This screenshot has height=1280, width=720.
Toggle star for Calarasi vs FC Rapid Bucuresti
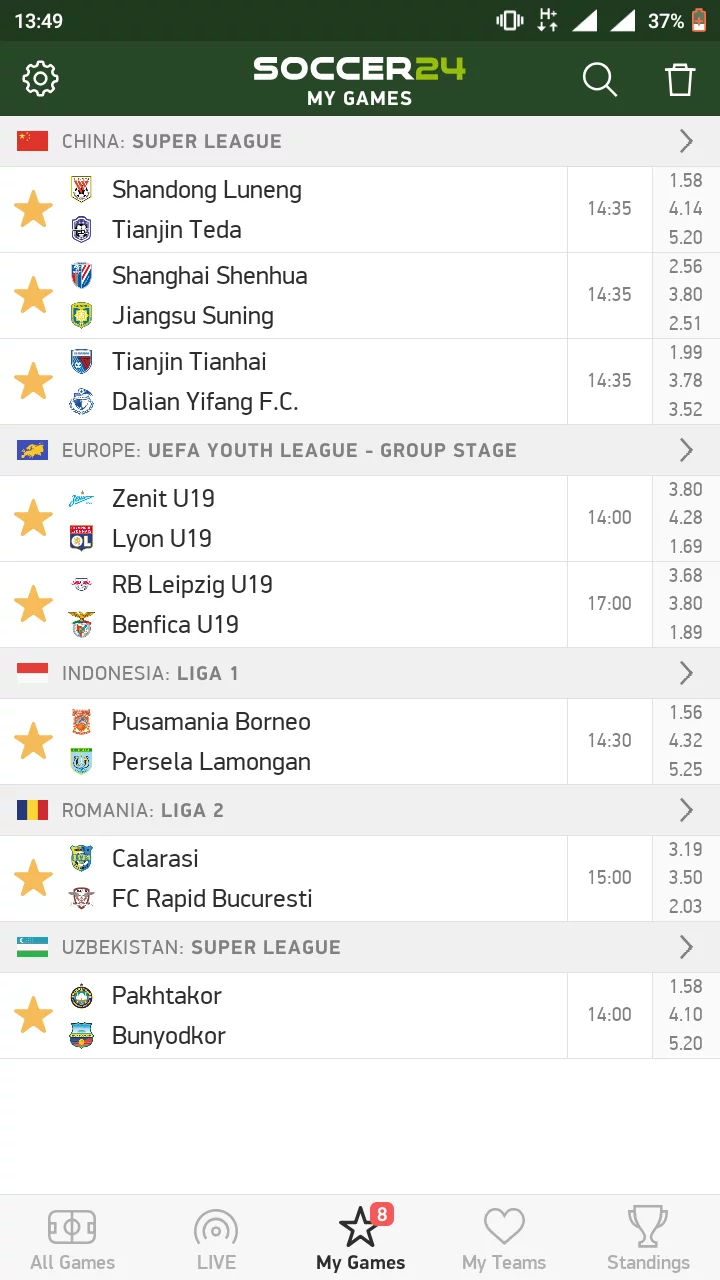(33, 878)
